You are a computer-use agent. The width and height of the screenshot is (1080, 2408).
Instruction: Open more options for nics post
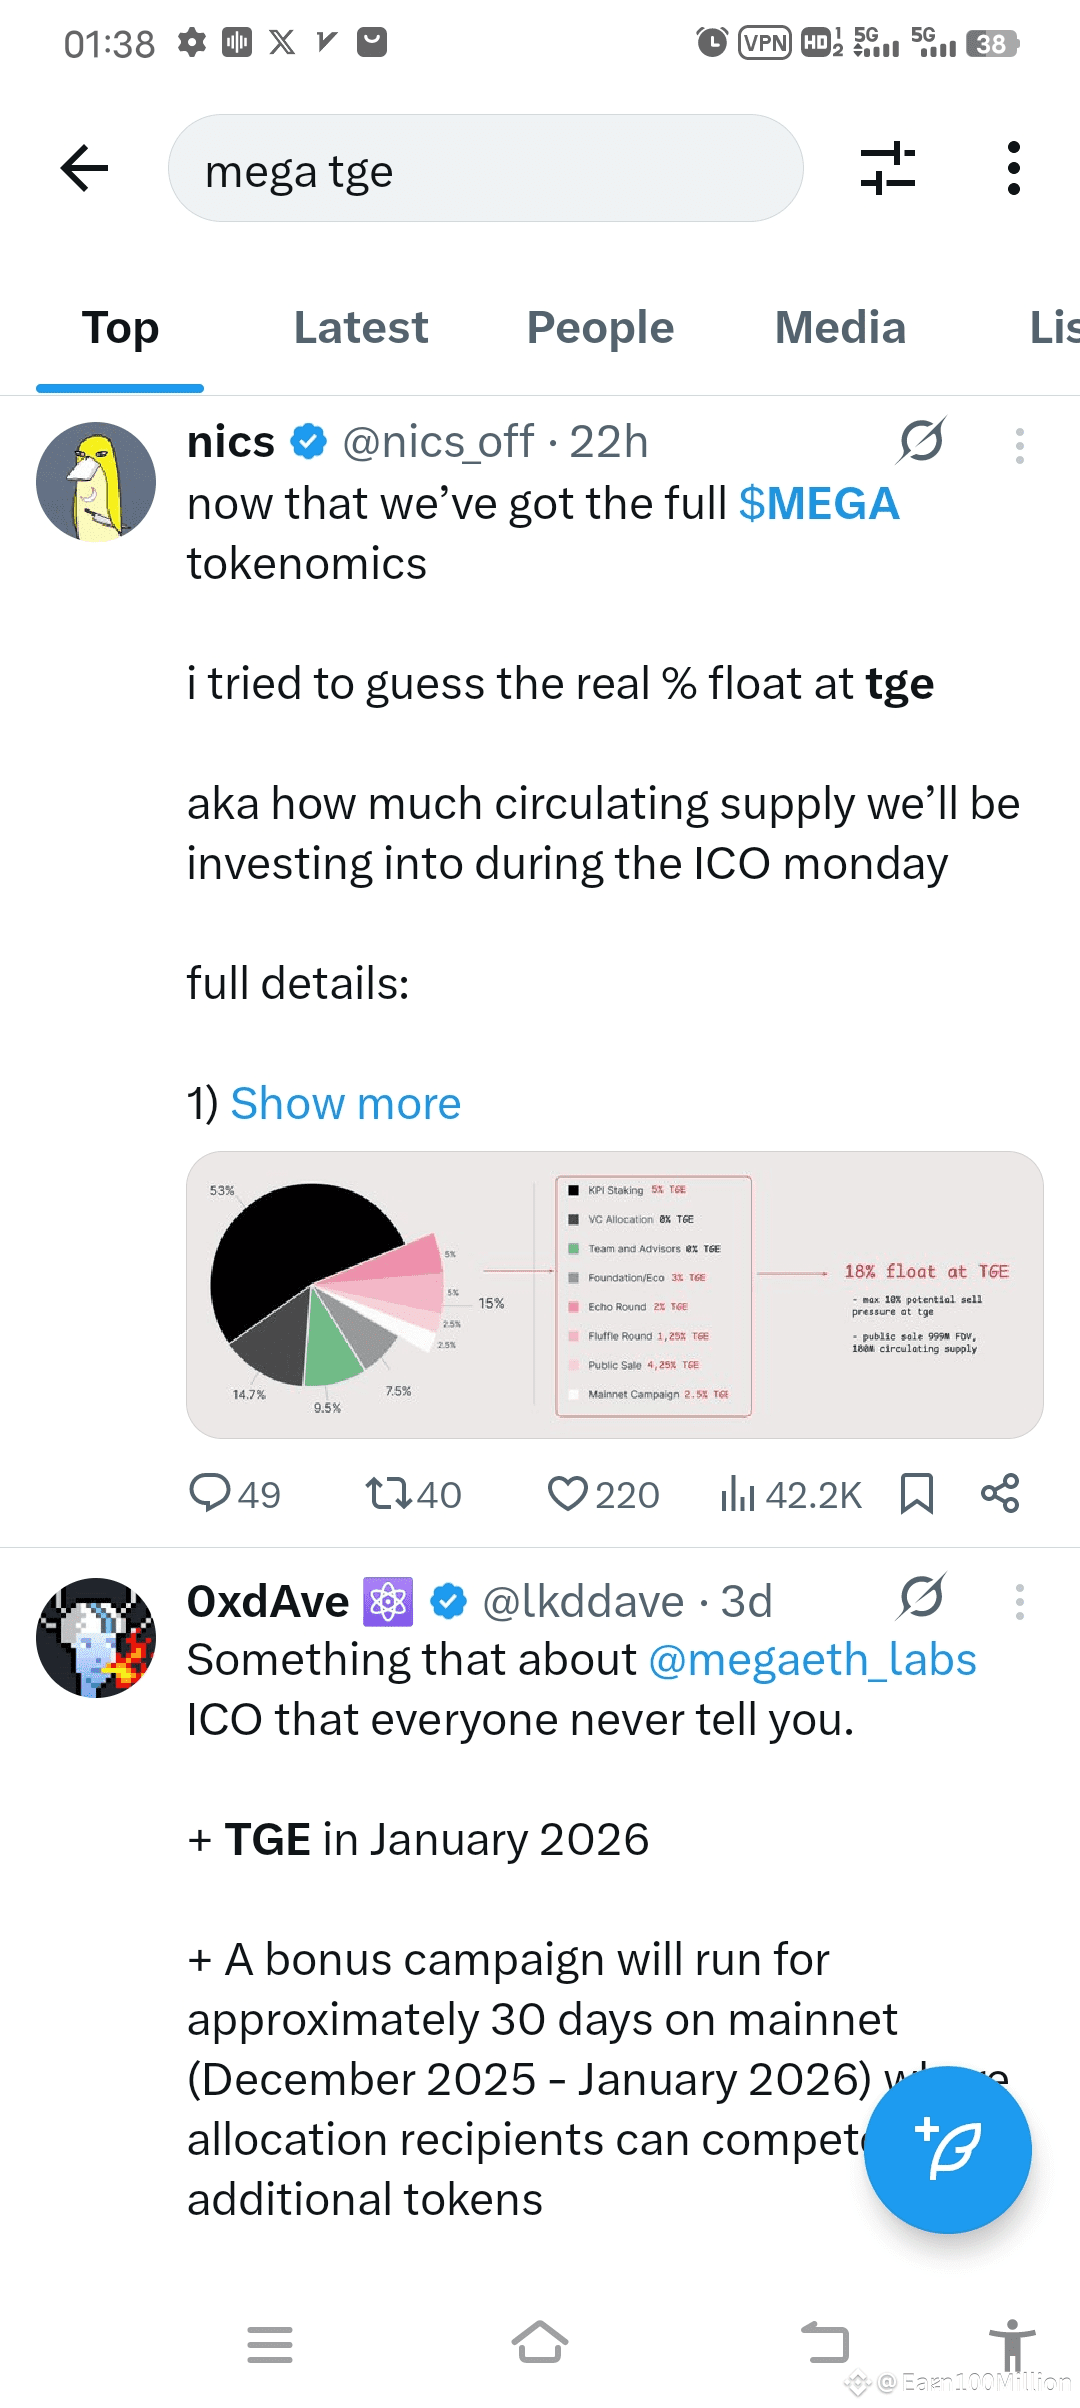pyautogui.click(x=1019, y=446)
